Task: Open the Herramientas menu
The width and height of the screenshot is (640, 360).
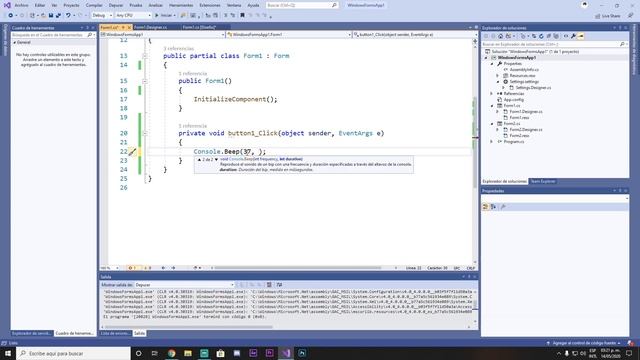Action: click(x=181, y=5)
